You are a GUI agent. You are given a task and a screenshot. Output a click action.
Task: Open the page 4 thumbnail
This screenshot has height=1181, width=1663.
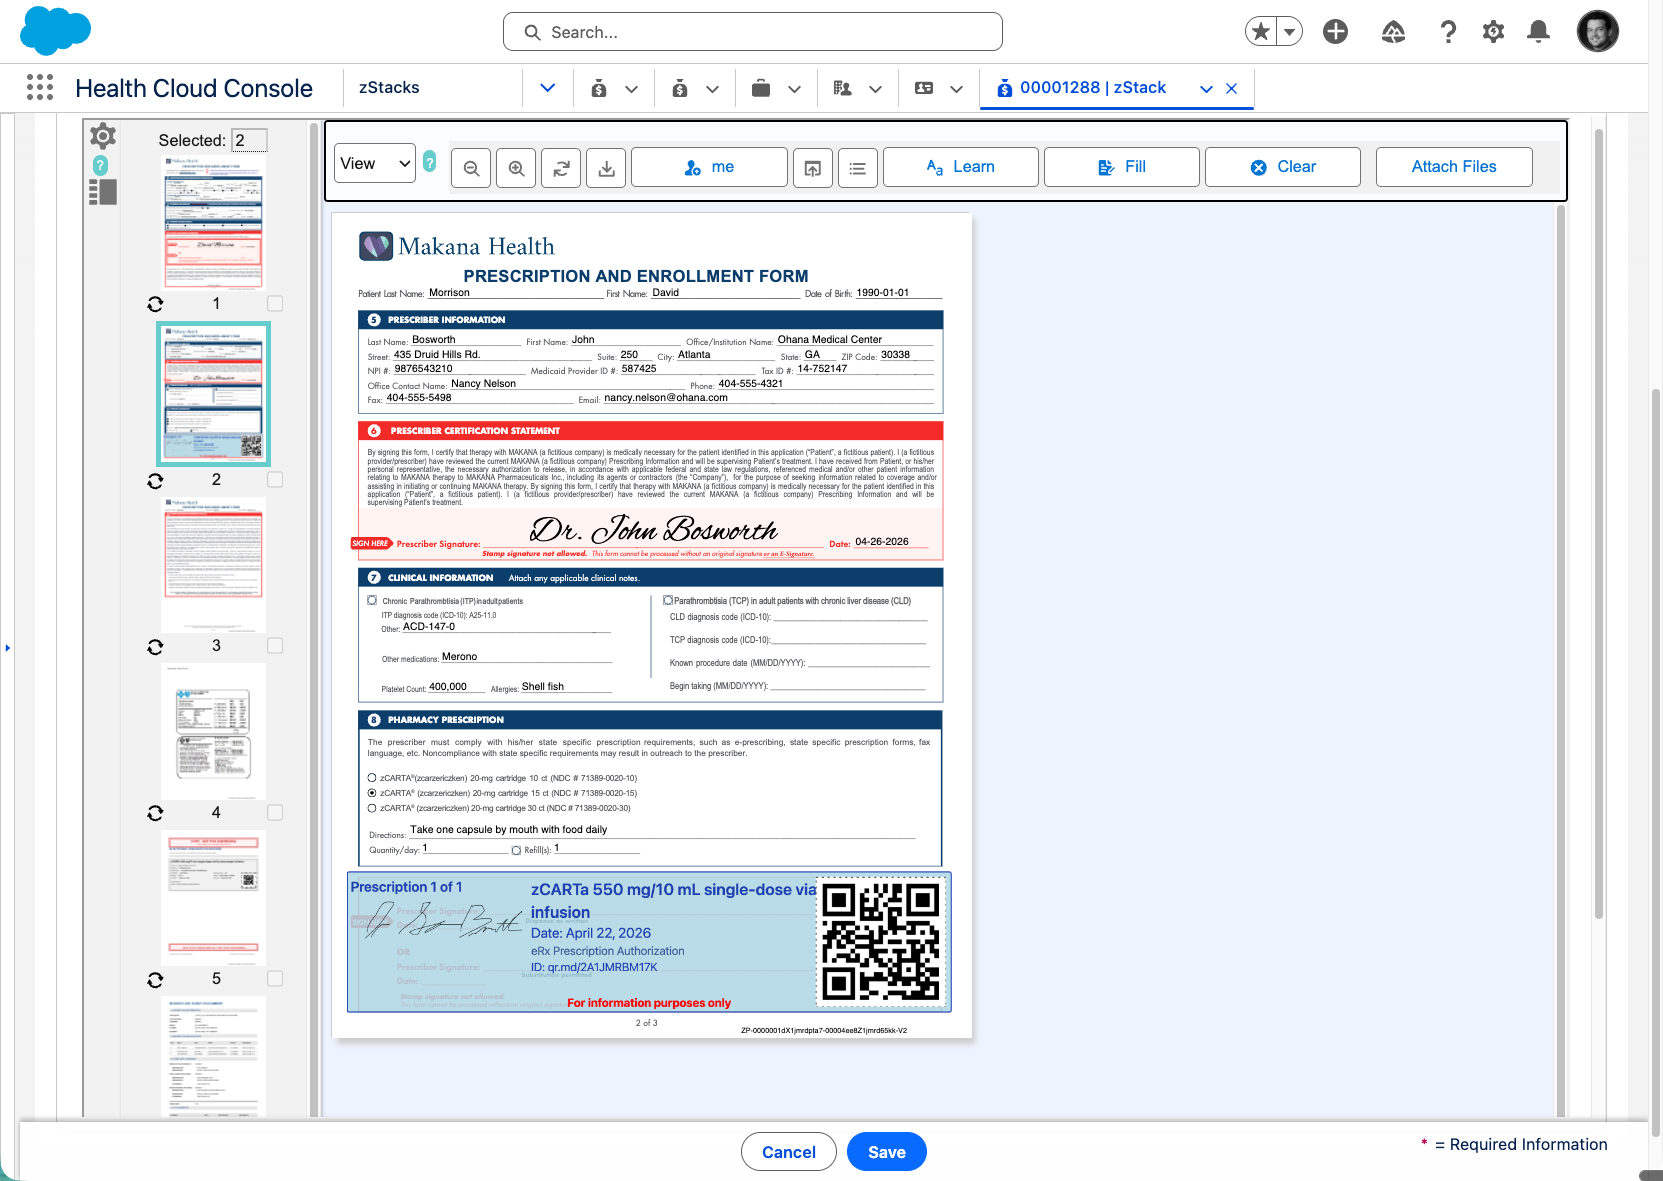click(213, 732)
